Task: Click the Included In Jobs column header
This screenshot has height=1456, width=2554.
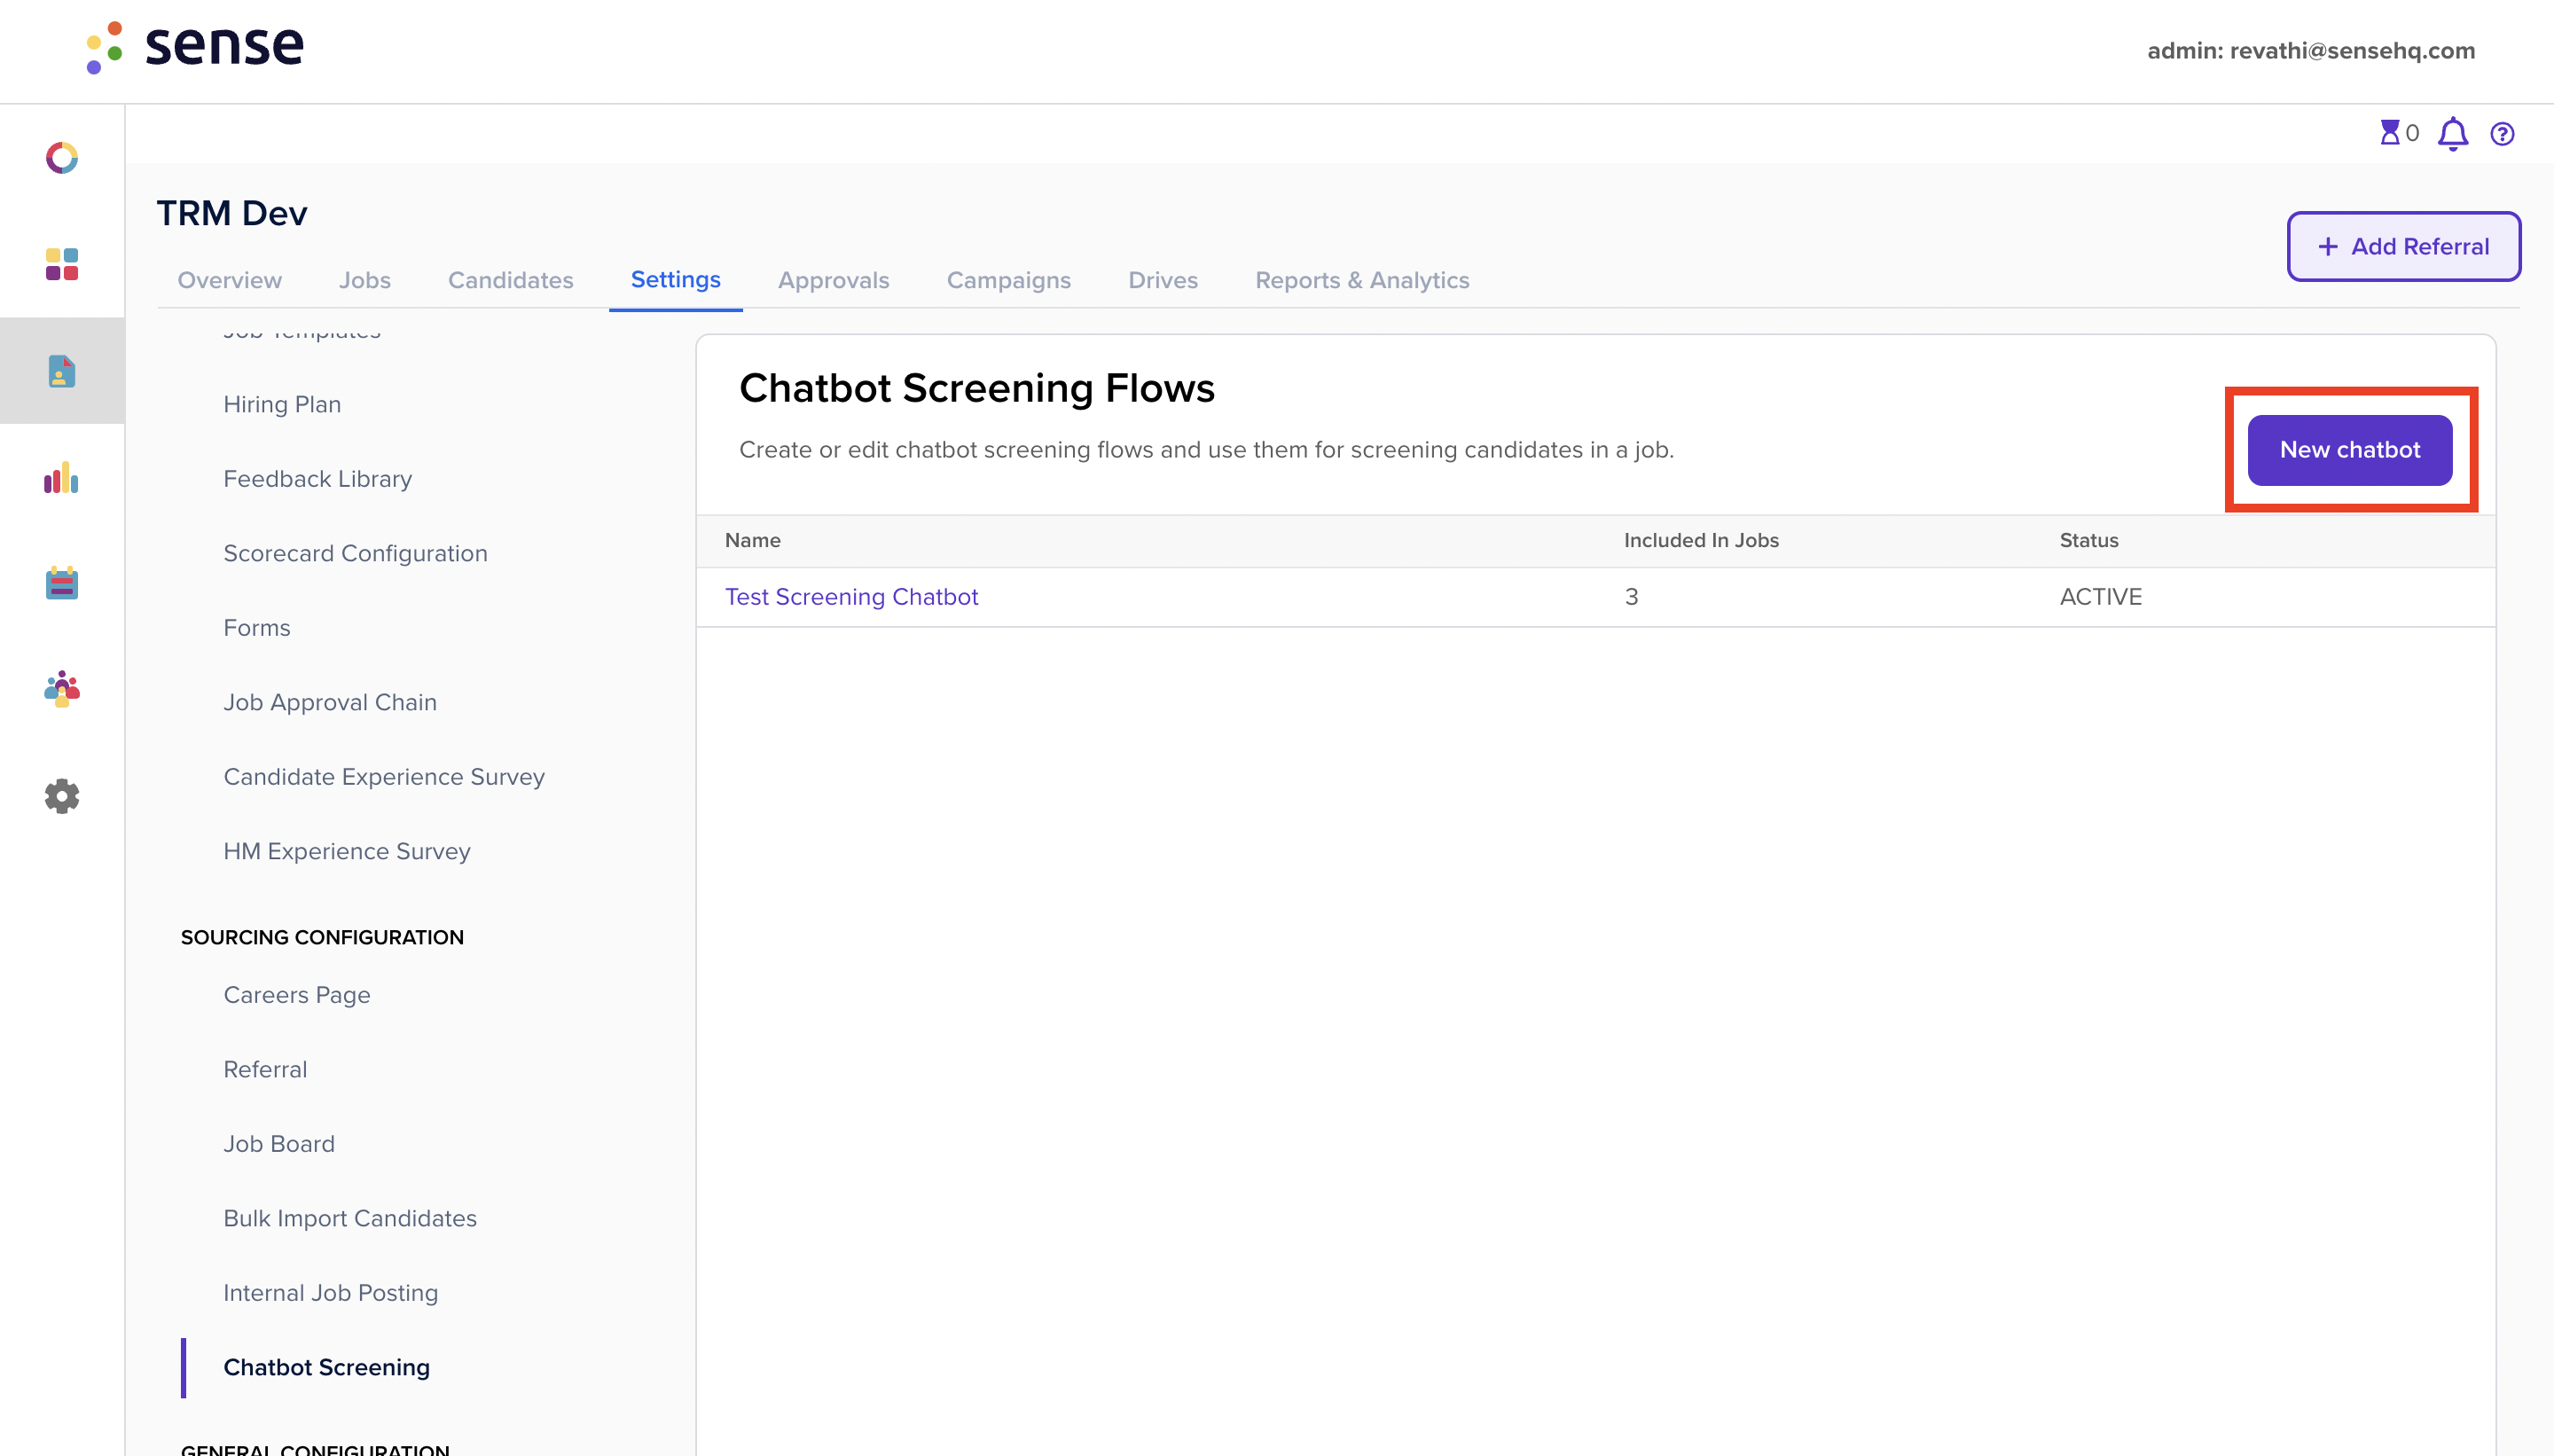Action: [x=1701, y=540]
